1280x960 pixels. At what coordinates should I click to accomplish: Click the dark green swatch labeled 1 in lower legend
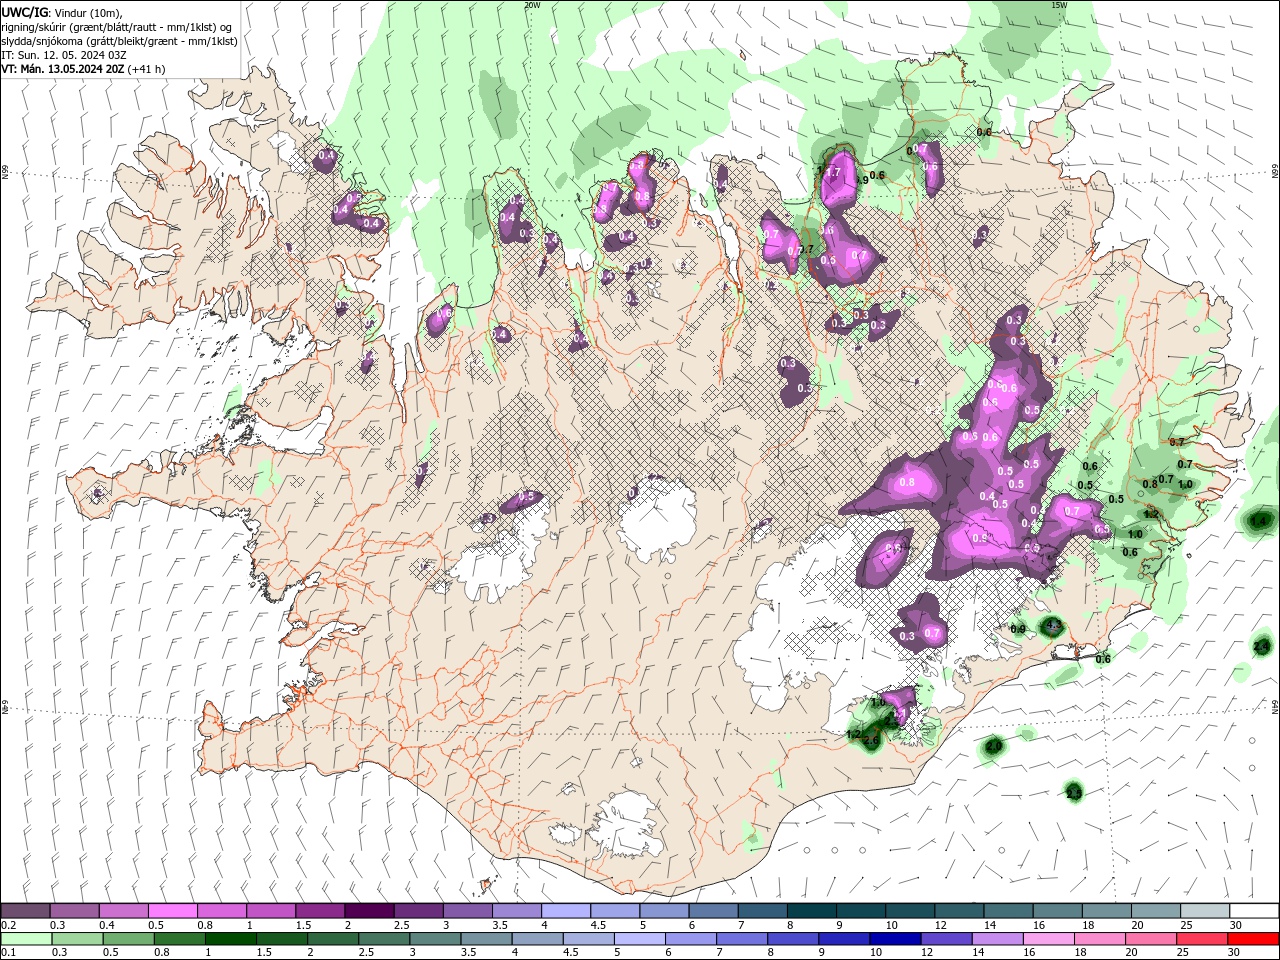pos(231,938)
